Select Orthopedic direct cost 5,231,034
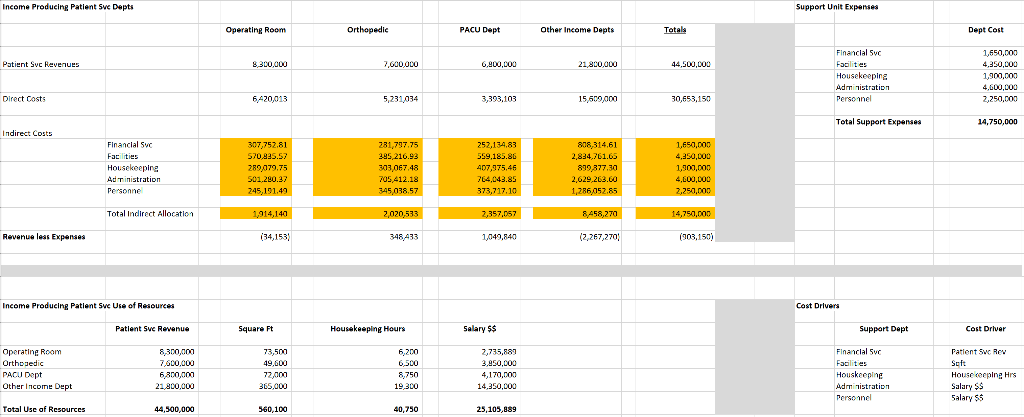The image size is (1024, 417). coord(399,99)
